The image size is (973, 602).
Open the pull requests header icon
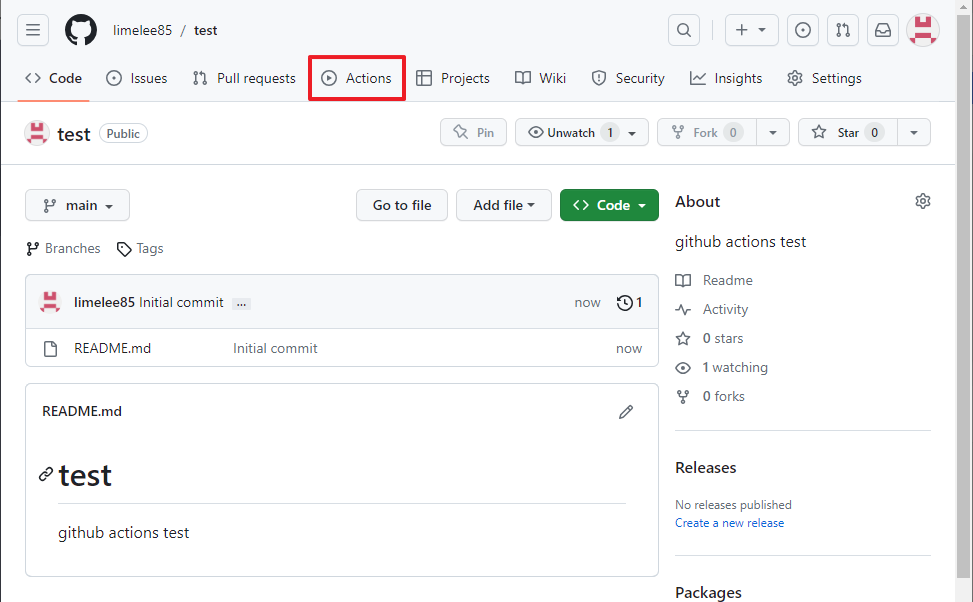(x=843, y=30)
